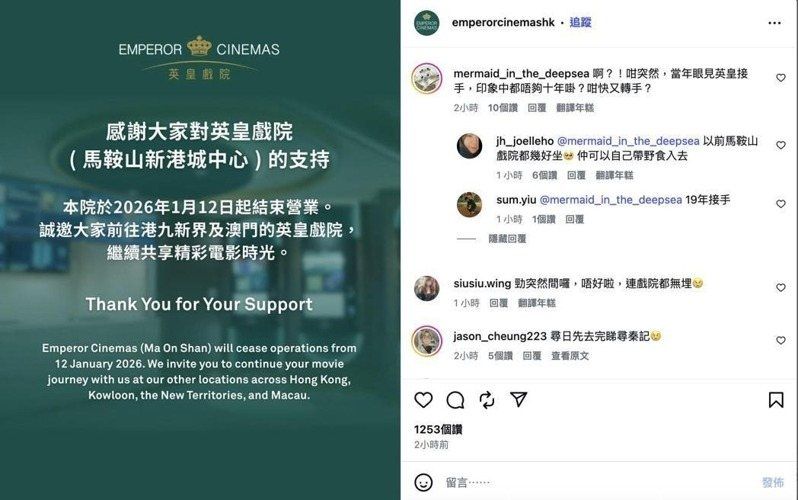Follow emperorcinemashk with 追蹤 link
798x500 pixels.
(x=580, y=22)
